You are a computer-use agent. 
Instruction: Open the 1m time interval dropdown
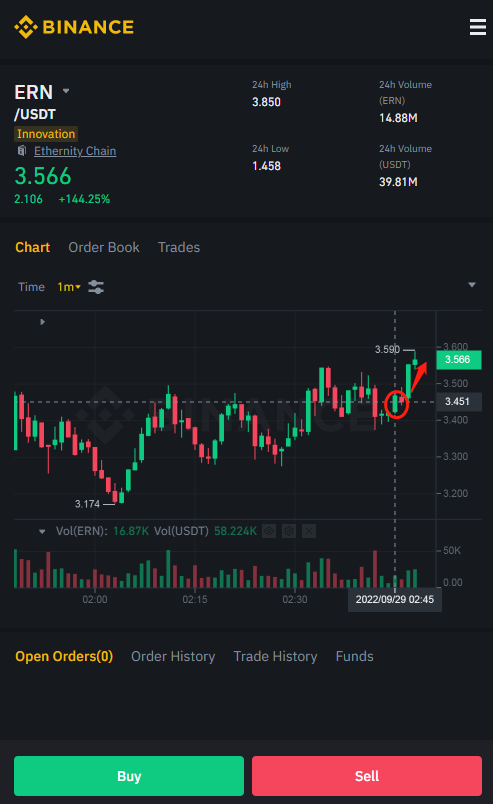69,287
